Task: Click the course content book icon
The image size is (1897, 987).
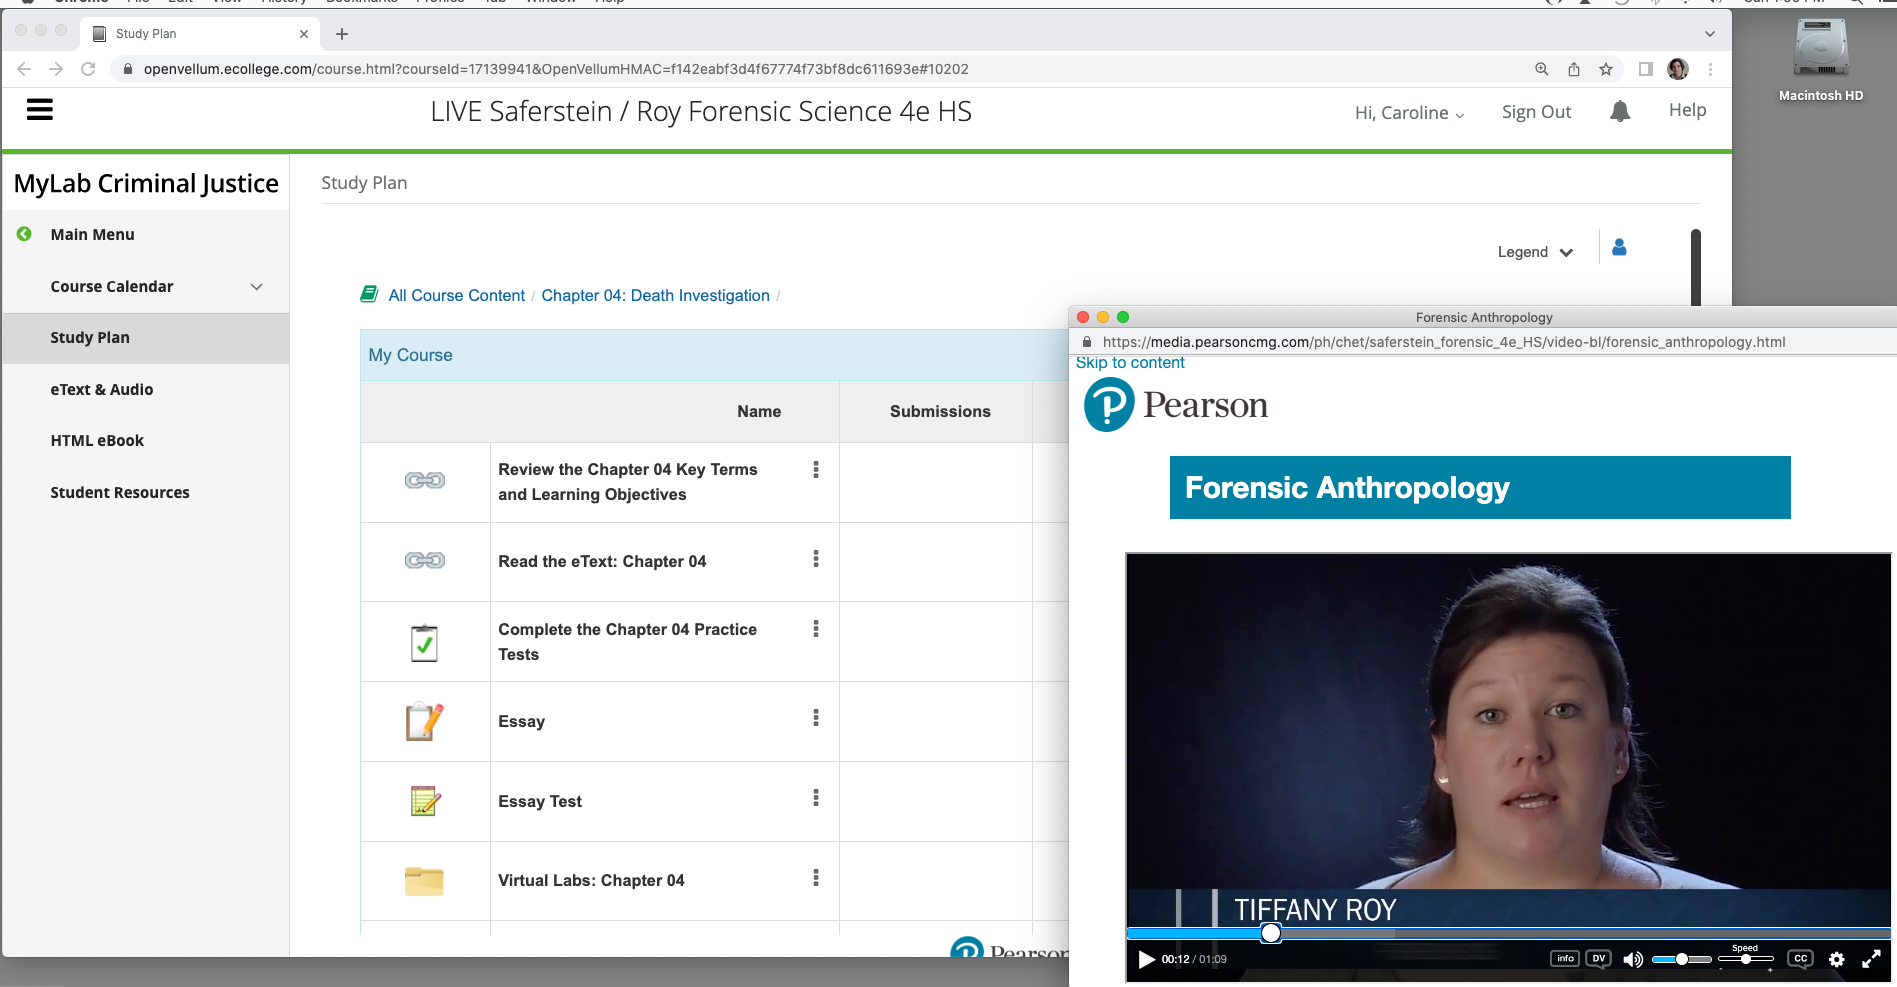Action: pyautogui.click(x=369, y=294)
